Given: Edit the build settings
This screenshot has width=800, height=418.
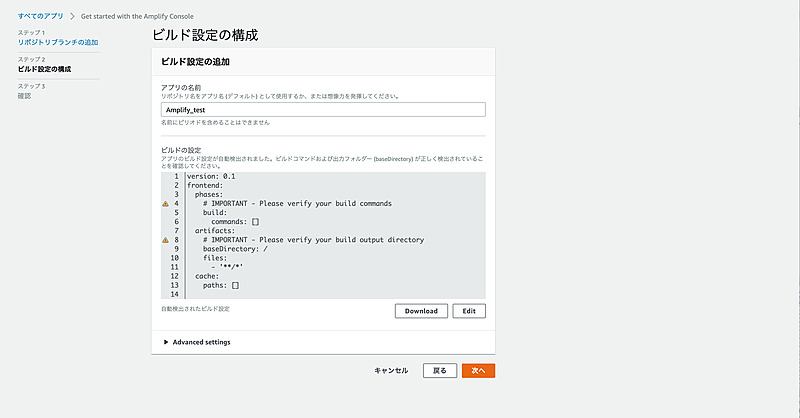Looking at the screenshot, I should pos(469,311).
